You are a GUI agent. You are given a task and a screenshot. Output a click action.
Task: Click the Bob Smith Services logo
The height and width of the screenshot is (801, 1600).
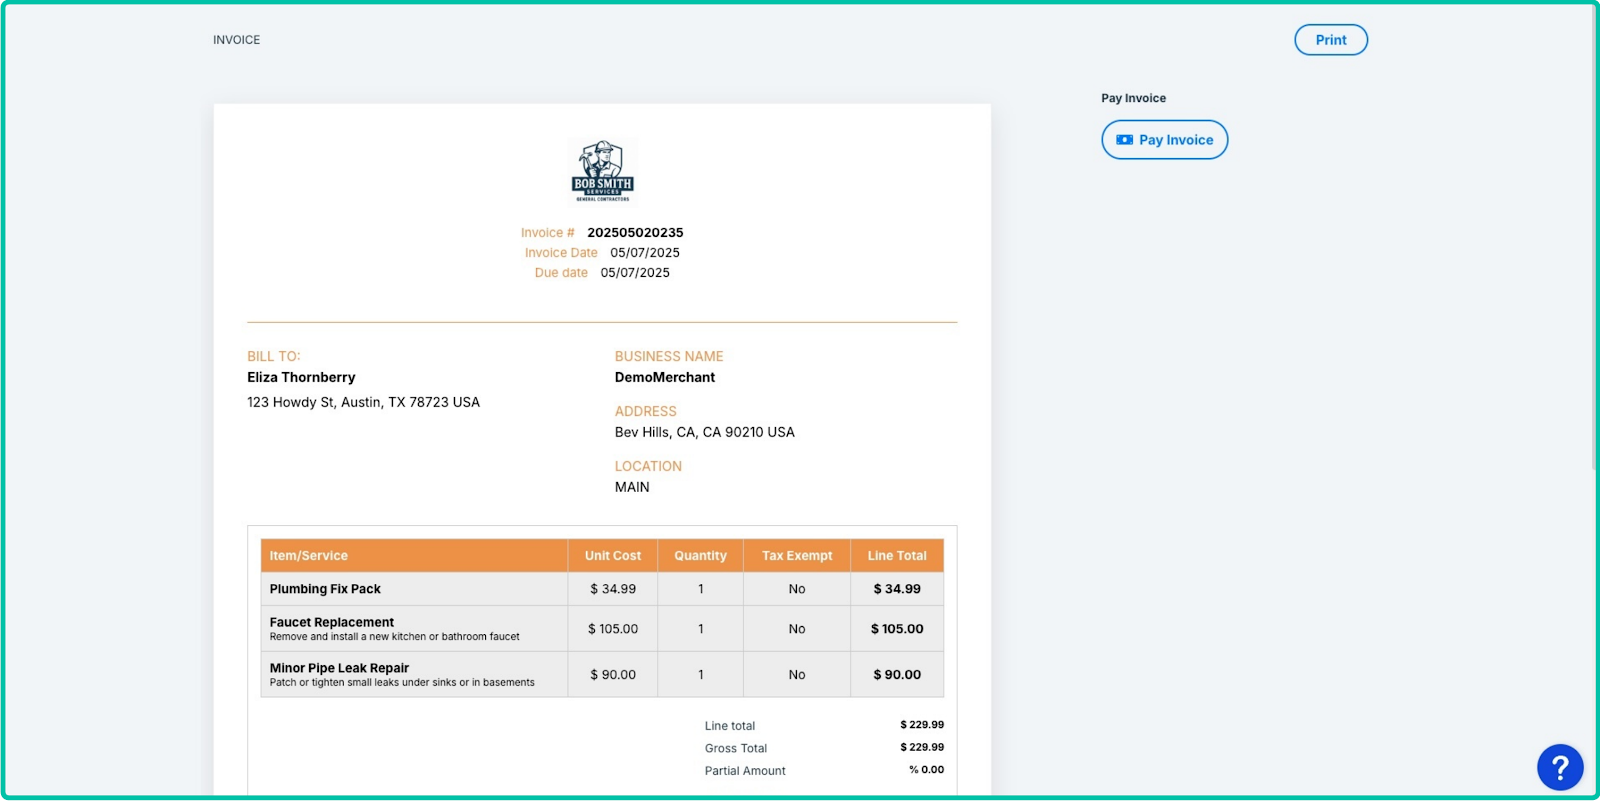pyautogui.click(x=602, y=171)
